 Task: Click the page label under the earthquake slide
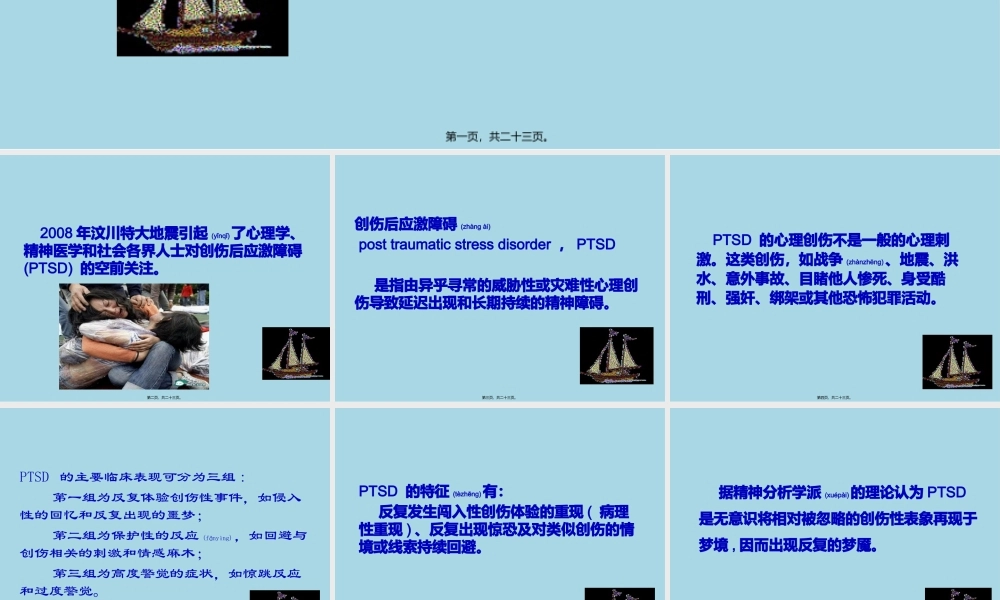(165, 396)
